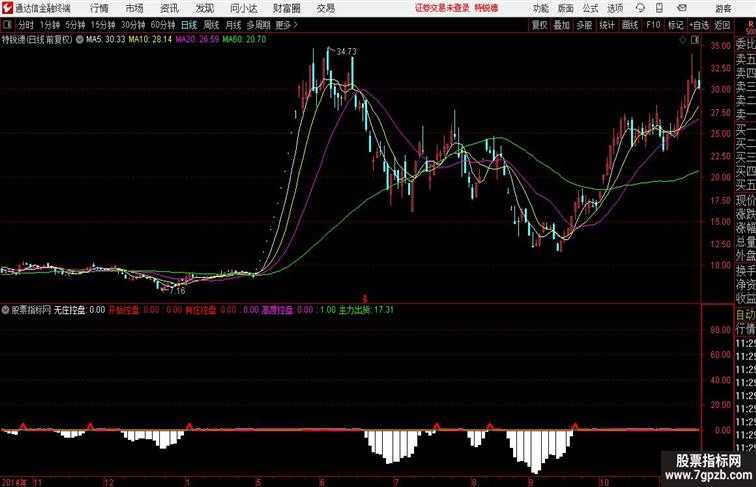Viewport: 756px width, 487px height.
Task: Click the 通达信 red logo icon
Action: [7, 8]
